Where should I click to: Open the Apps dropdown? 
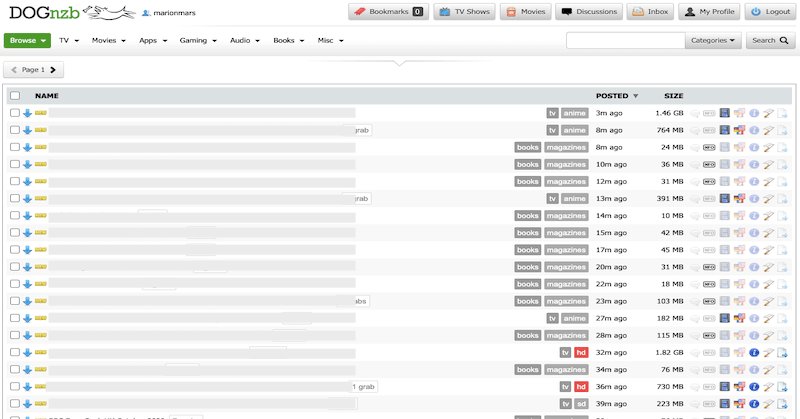pyautogui.click(x=153, y=40)
